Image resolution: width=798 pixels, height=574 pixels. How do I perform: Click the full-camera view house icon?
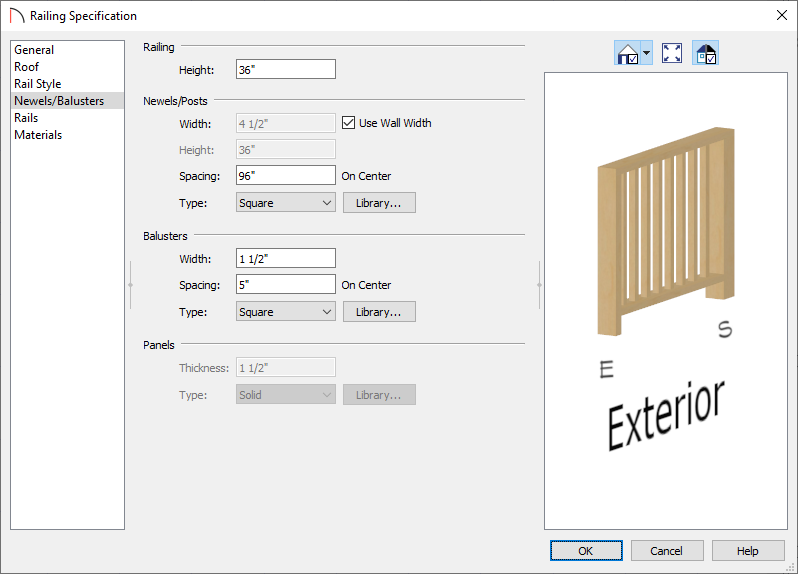(628, 53)
